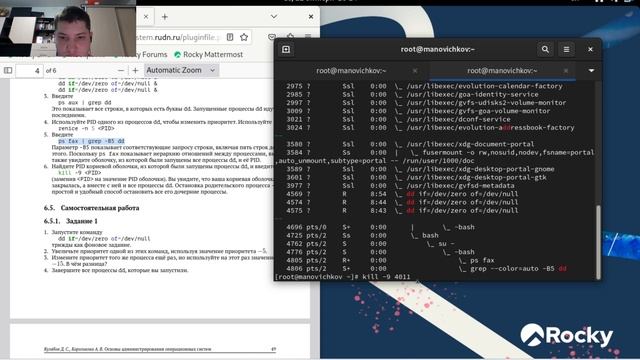Viewport: 640px width, 360px height.
Task: Click the 'renice -n 5 <PID>' command text
Action: click(86, 128)
